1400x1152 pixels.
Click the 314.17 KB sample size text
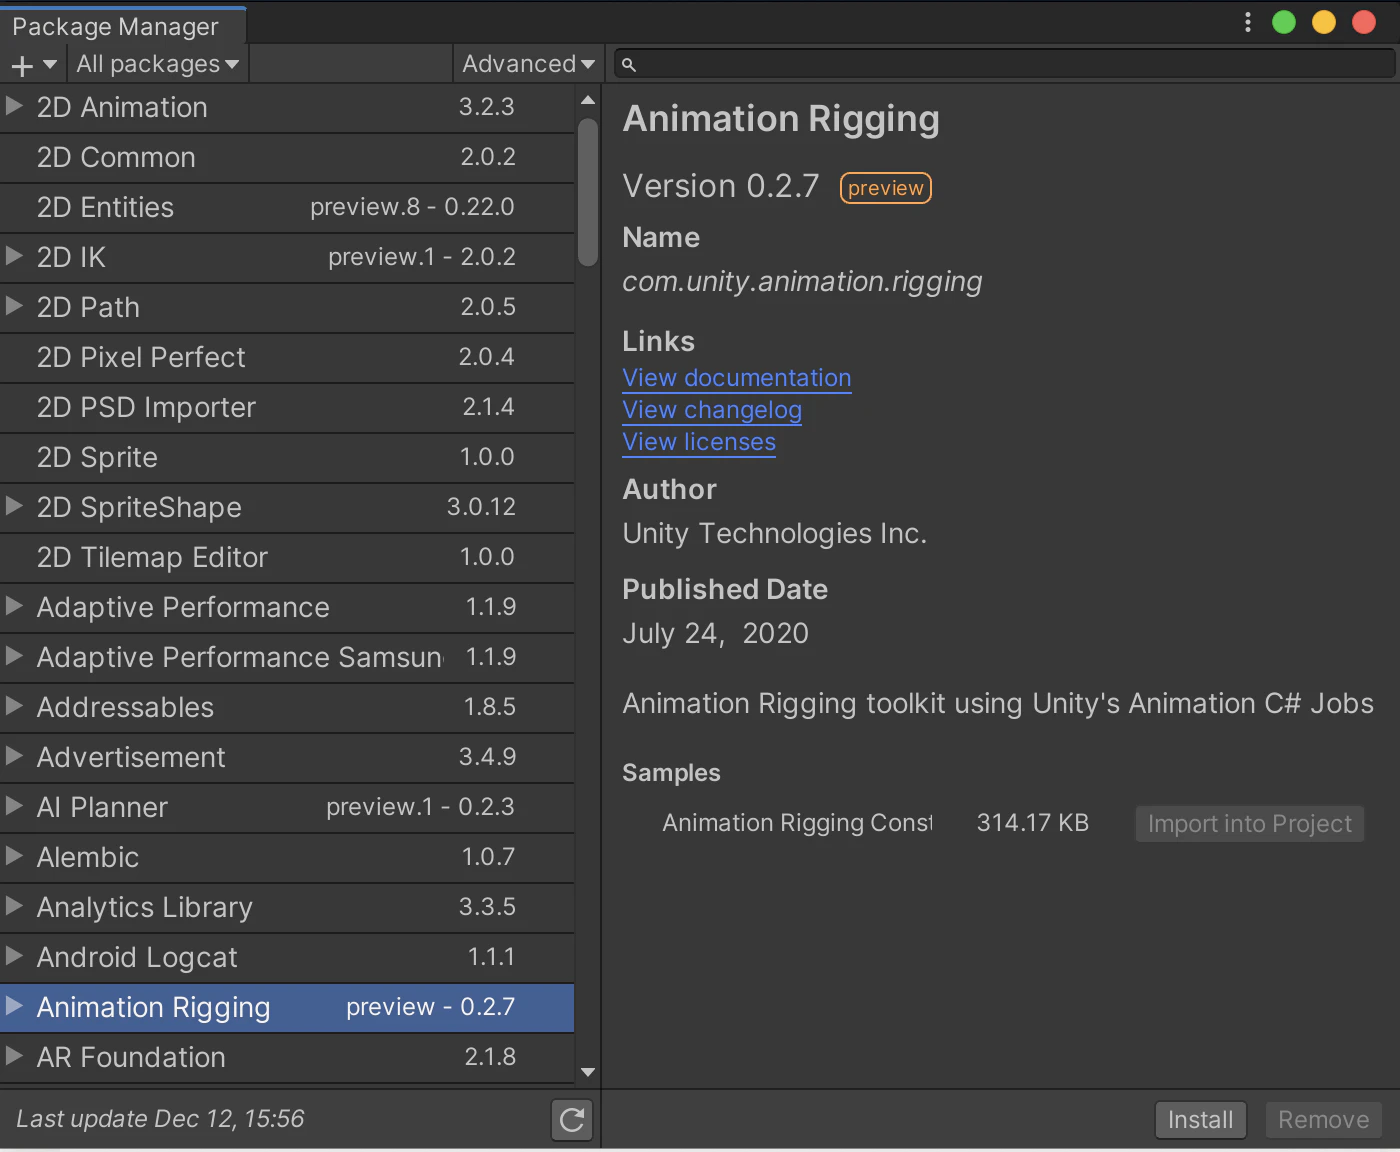[1032, 823]
